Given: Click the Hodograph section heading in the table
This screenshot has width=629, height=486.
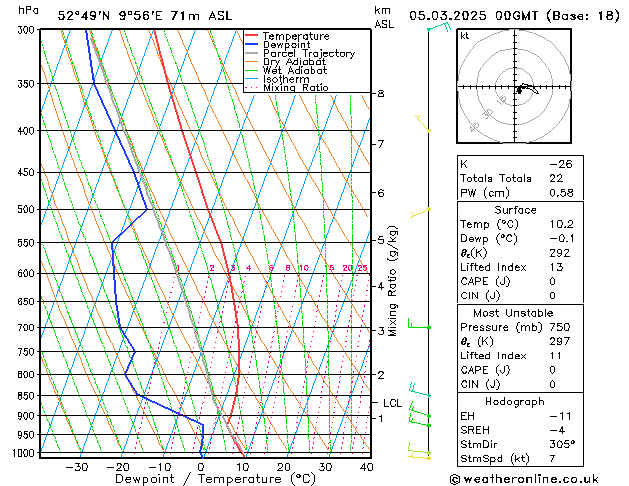Looking at the screenshot, I should click(x=516, y=401).
